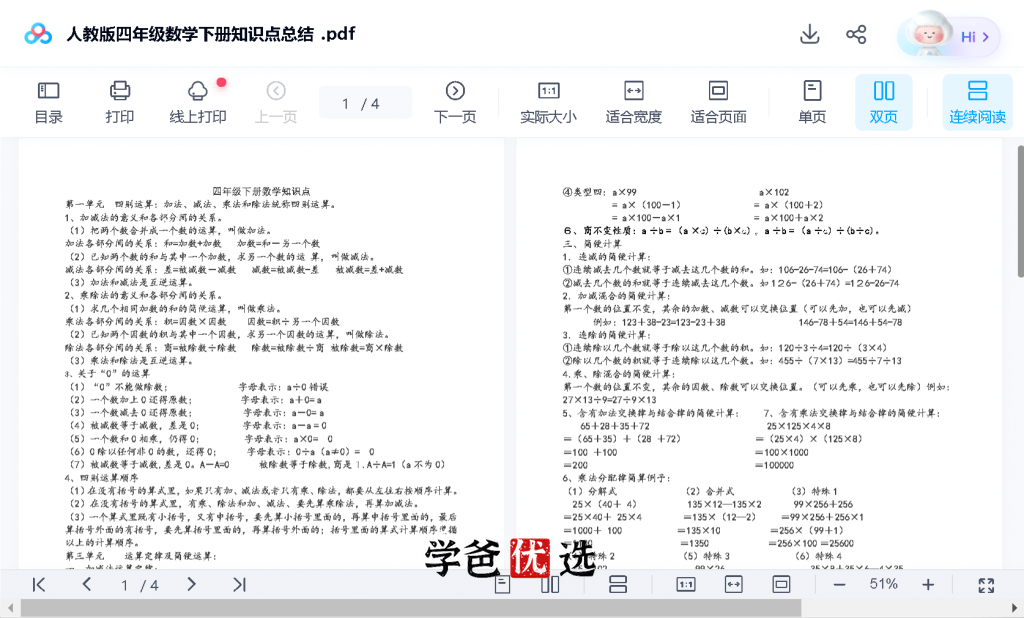Image resolution: width=1024 pixels, height=618 pixels.
Task: Click the bottom bar 1:1 actual size icon
Action: (685, 585)
